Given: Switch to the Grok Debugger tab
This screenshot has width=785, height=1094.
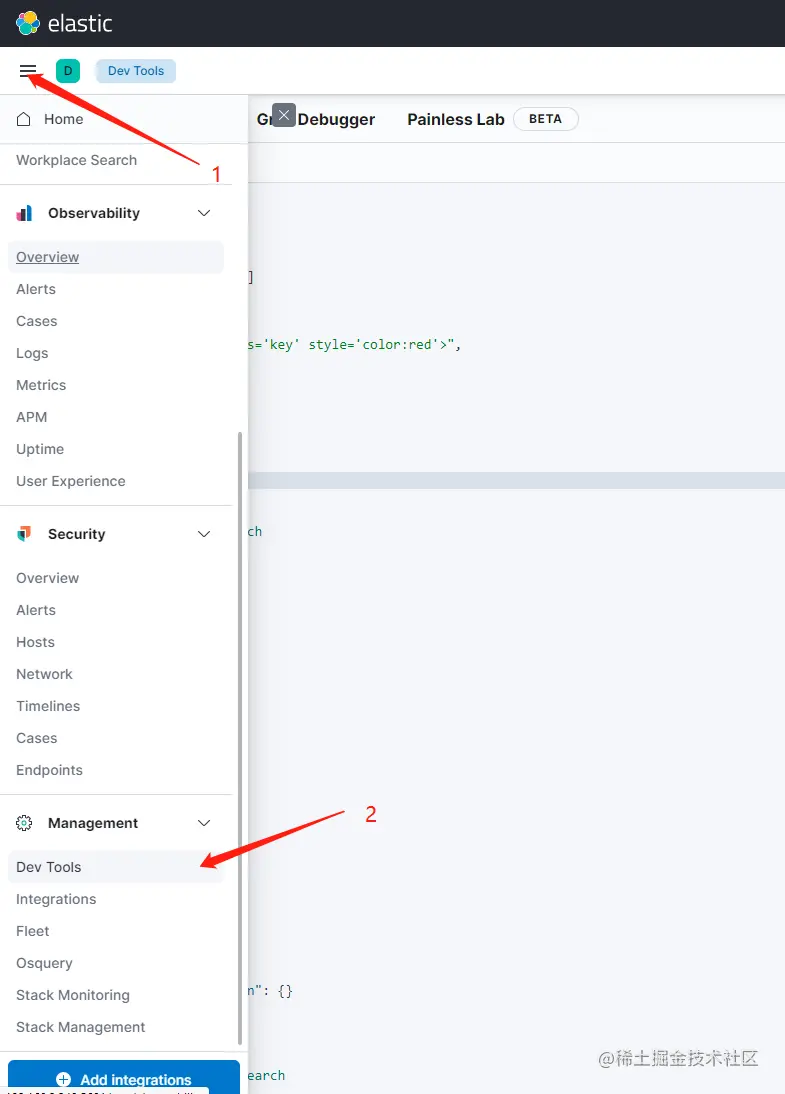Looking at the screenshot, I should 316,119.
